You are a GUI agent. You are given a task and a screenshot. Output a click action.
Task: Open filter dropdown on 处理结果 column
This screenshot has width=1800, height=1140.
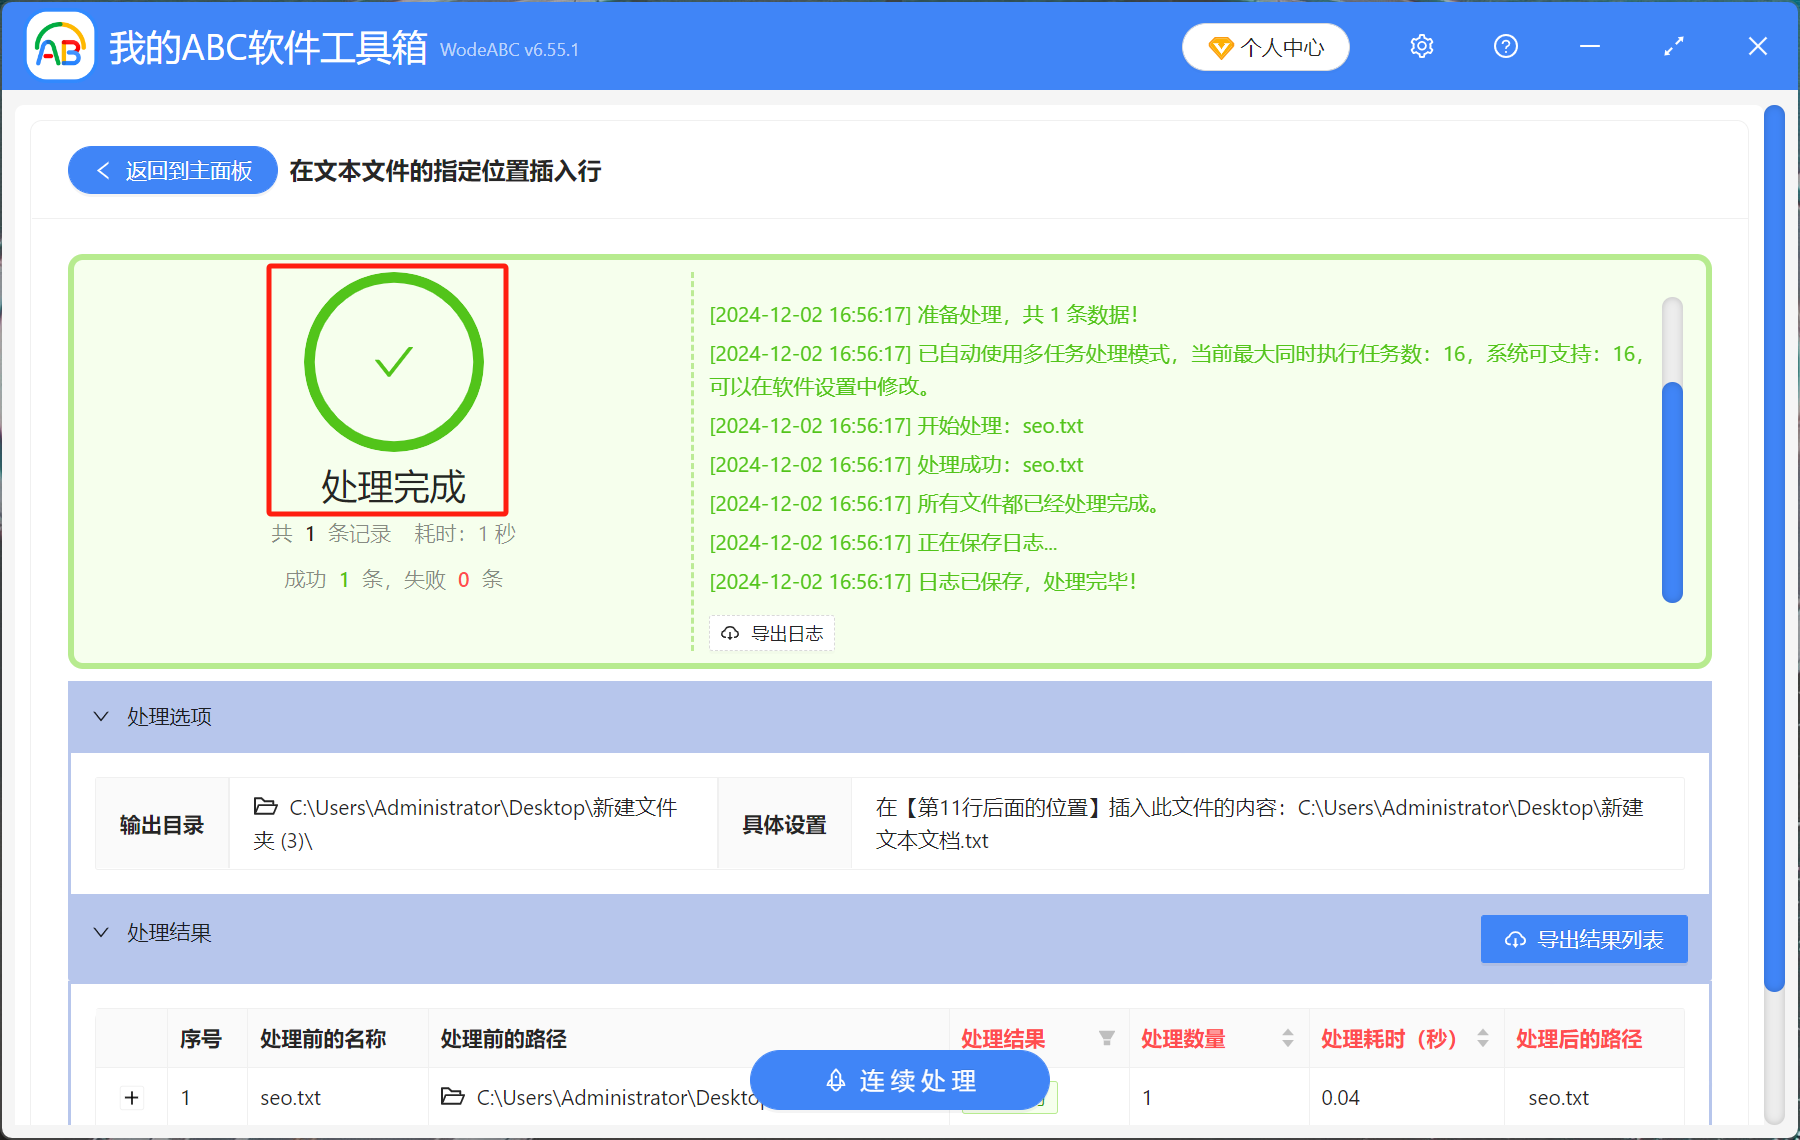click(1107, 1039)
